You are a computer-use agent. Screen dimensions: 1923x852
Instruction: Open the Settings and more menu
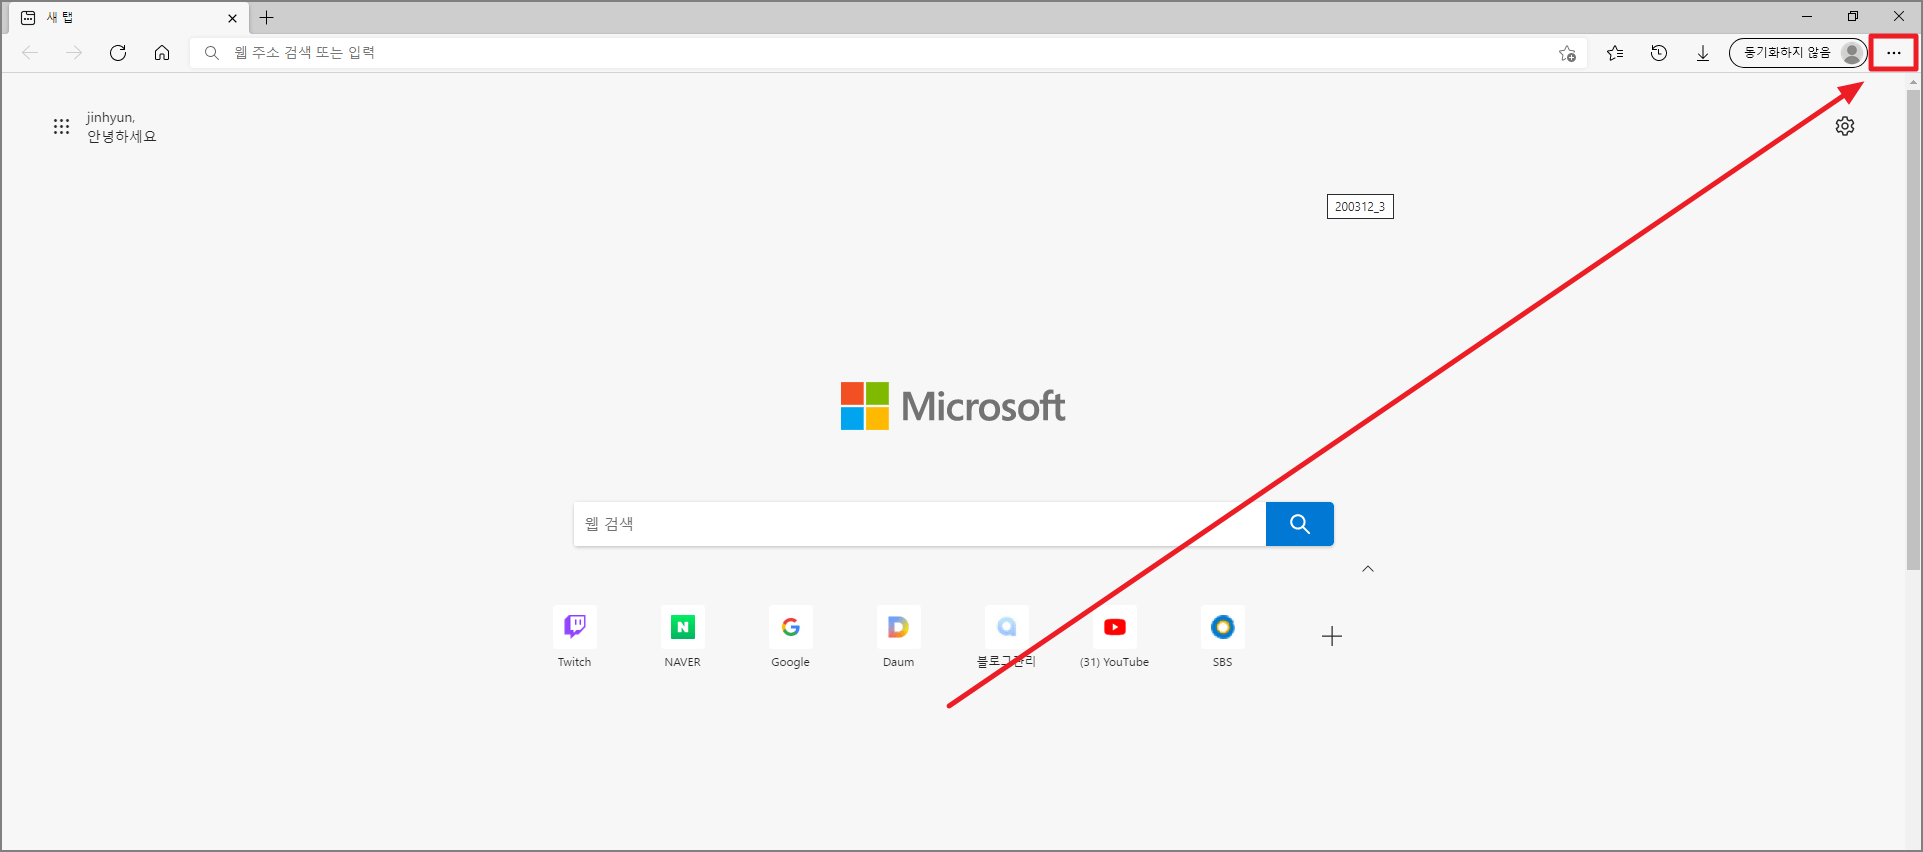click(1894, 53)
